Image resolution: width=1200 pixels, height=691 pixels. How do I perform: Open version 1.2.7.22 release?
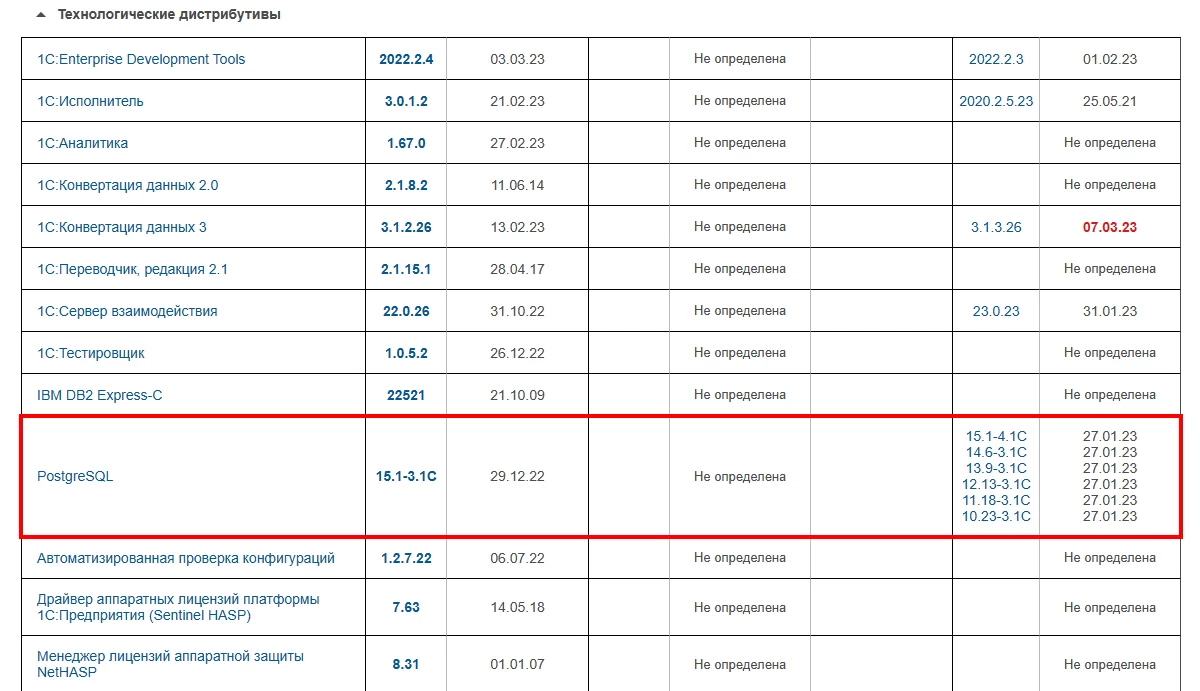[406, 558]
